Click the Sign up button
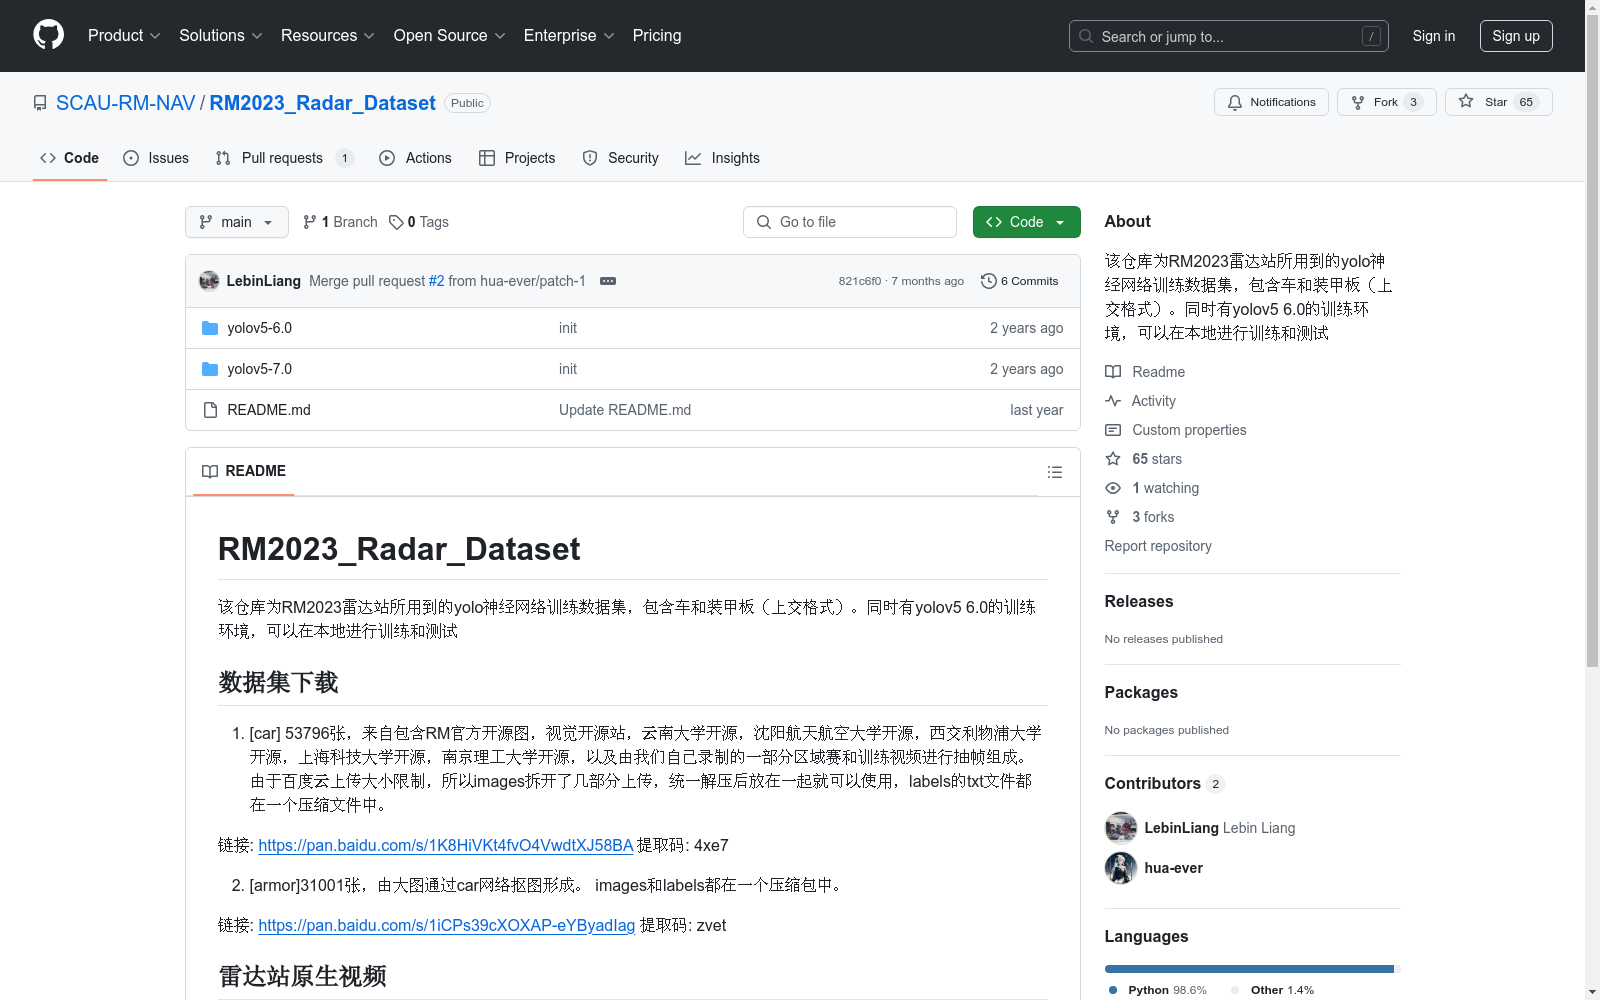The height and width of the screenshot is (1000, 1600). pos(1515,35)
